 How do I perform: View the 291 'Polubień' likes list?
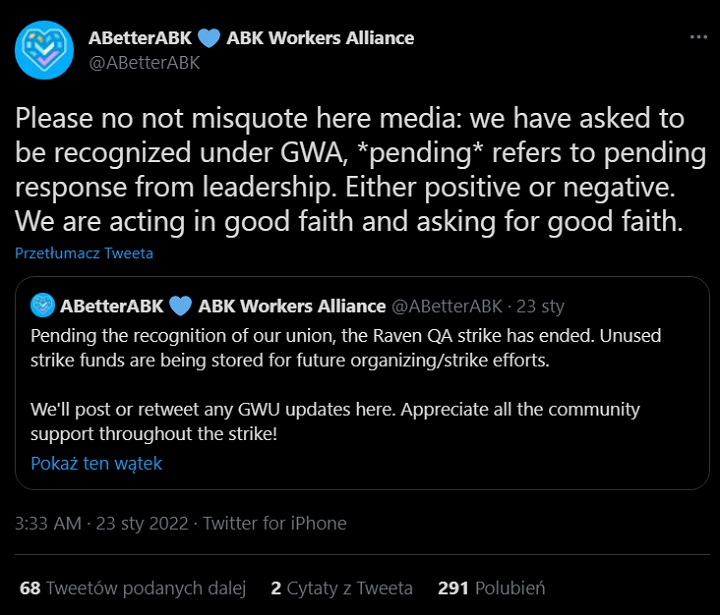tap(490, 588)
